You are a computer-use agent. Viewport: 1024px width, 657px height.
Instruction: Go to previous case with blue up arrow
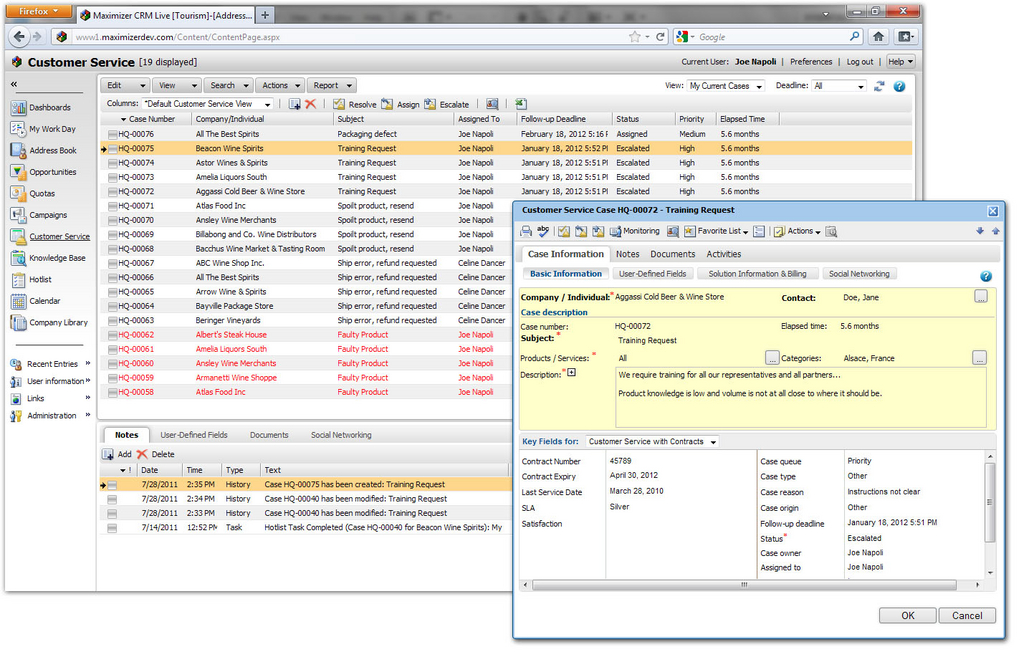pyautogui.click(x=995, y=231)
